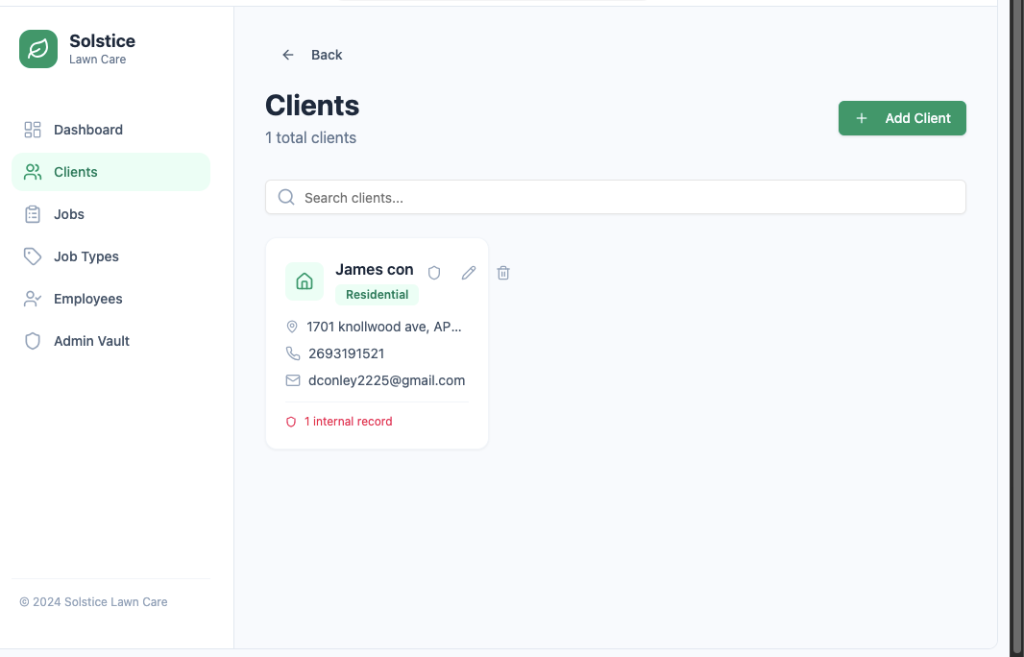Open the Dashboard page
The image size is (1024, 657).
click(x=111, y=130)
